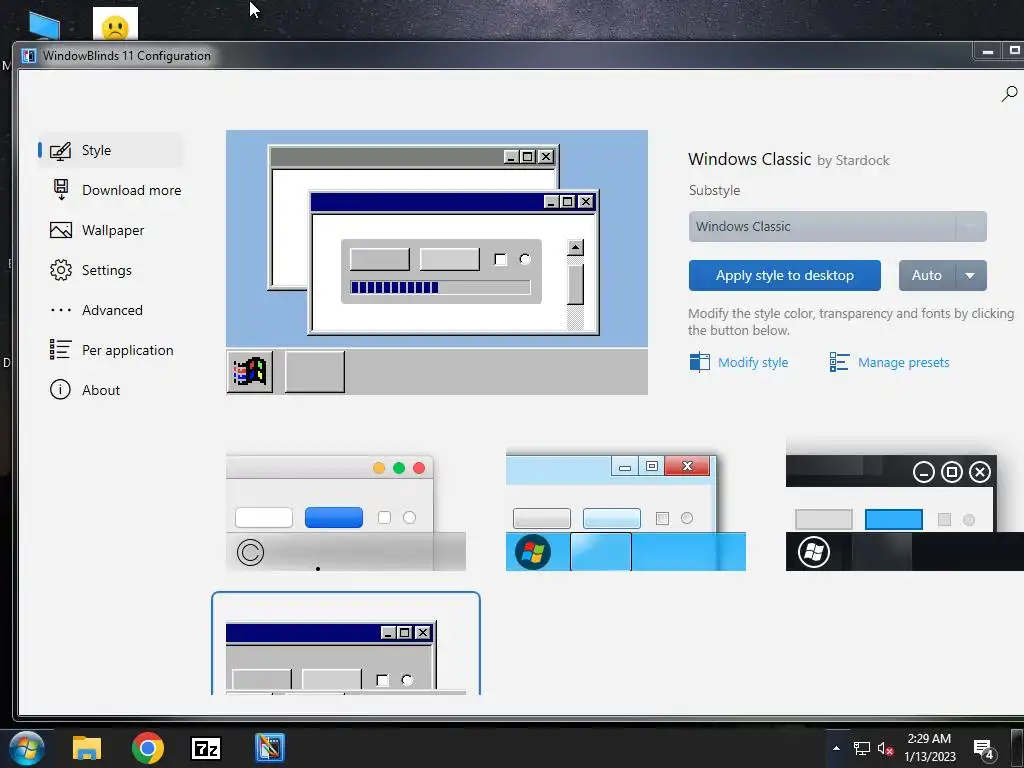Click the WindowBlinds taskbar icon
The image size is (1024, 768).
270,748
